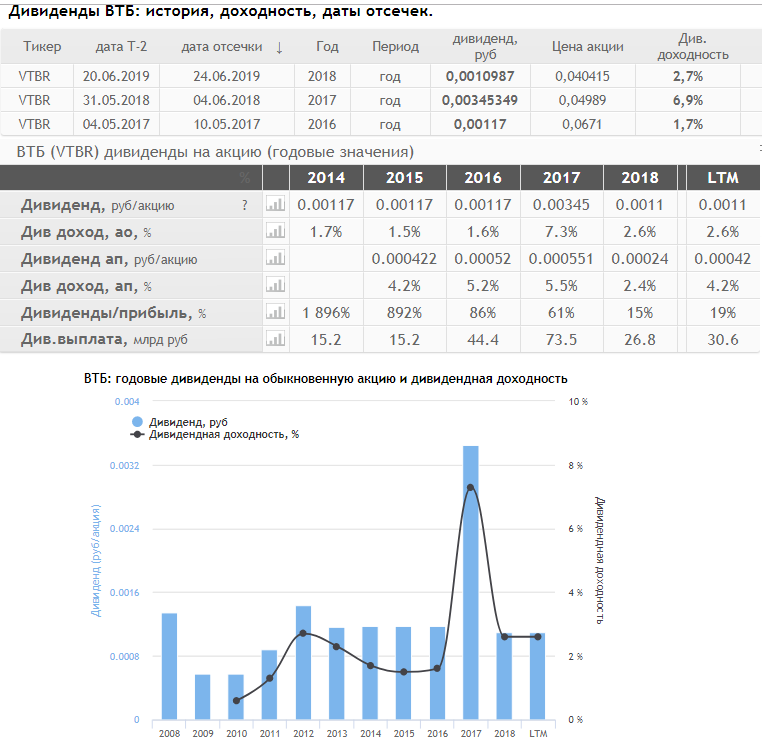Screen dimensions: 762x753
Task: Click the Дивиденды ВТБ: история page heading
Action: tap(221, 12)
